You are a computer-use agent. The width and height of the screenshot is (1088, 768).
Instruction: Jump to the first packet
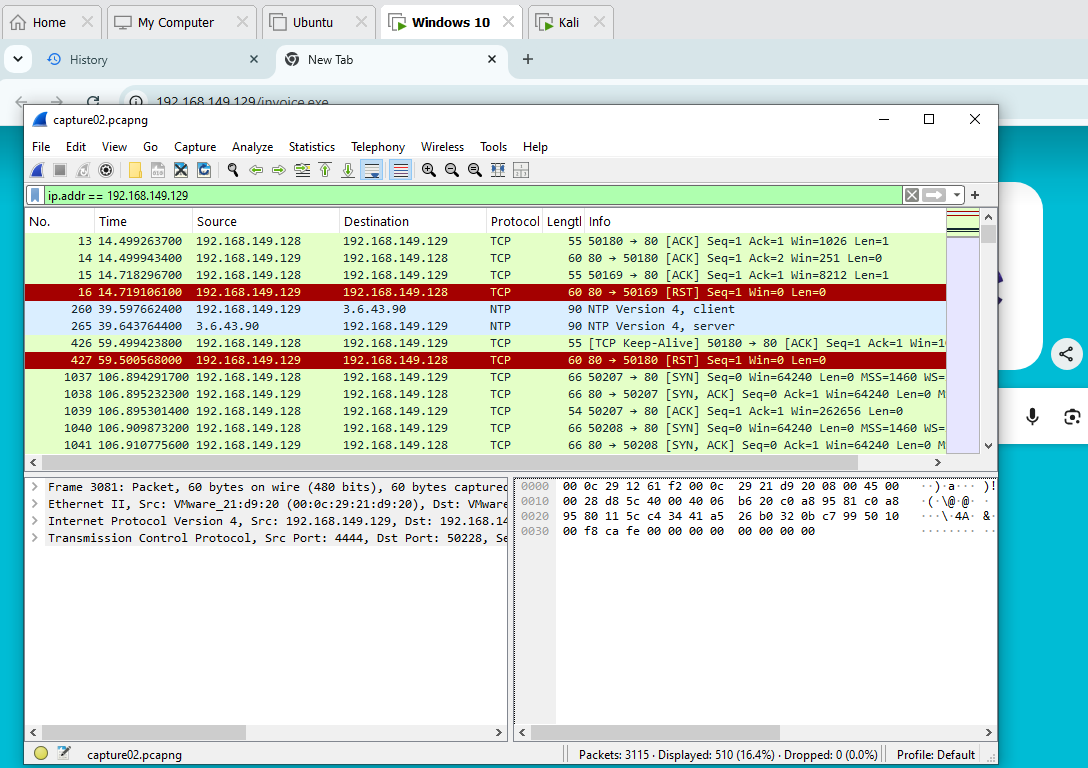(325, 170)
